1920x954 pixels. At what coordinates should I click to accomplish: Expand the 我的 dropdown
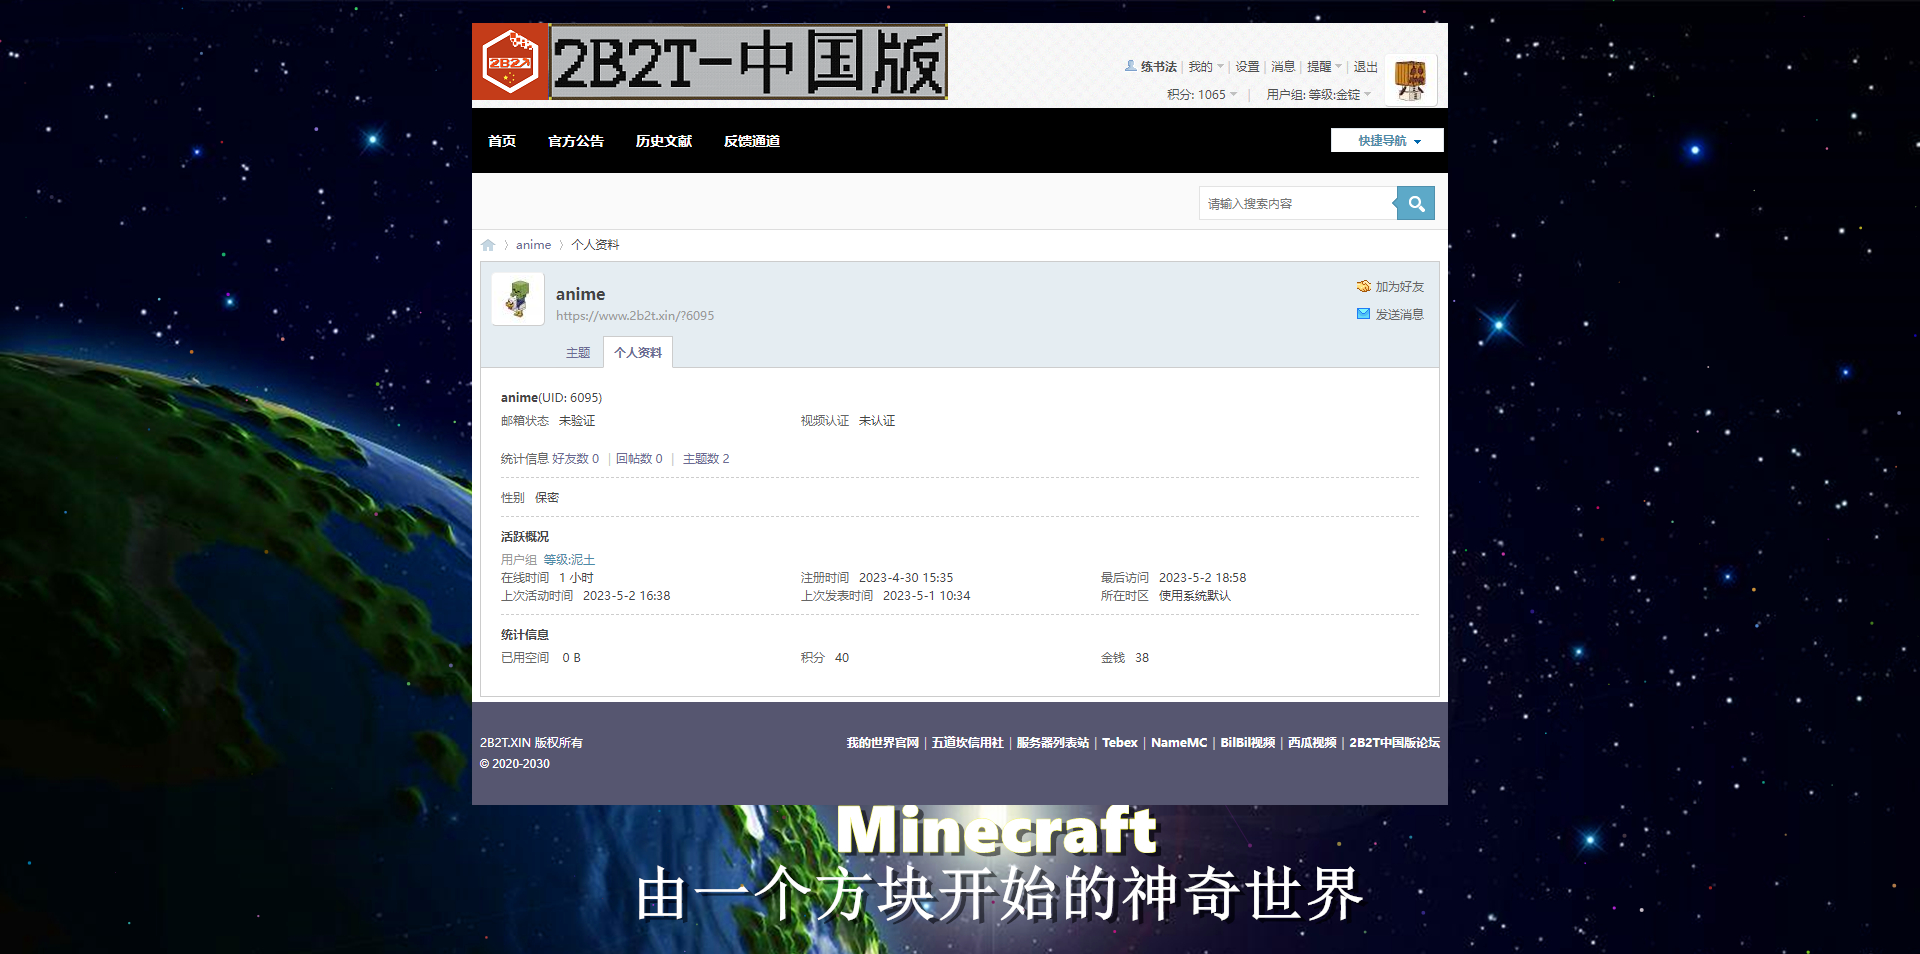[x=1205, y=67]
